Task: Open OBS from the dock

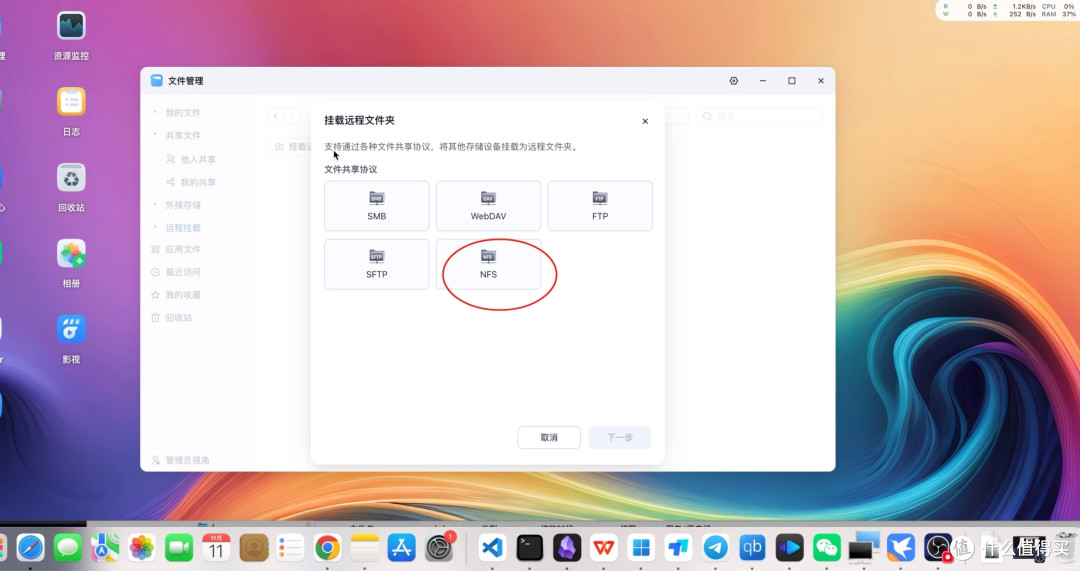Action: tap(938, 548)
